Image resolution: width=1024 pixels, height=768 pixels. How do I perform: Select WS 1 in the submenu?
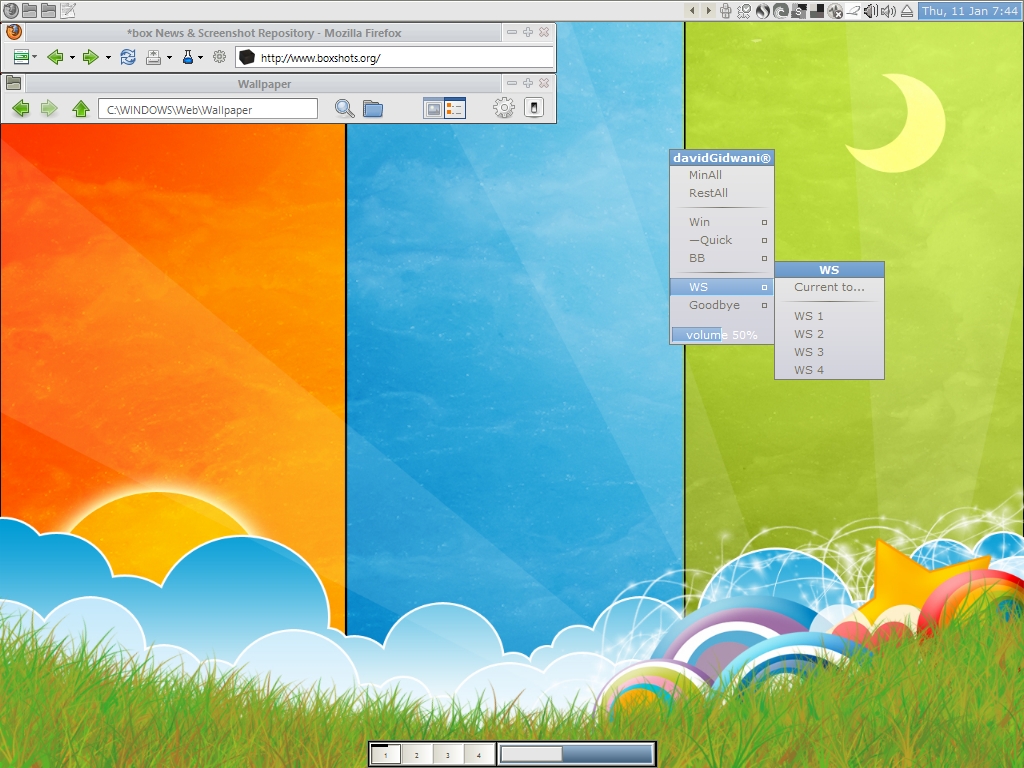coord(829,316)
